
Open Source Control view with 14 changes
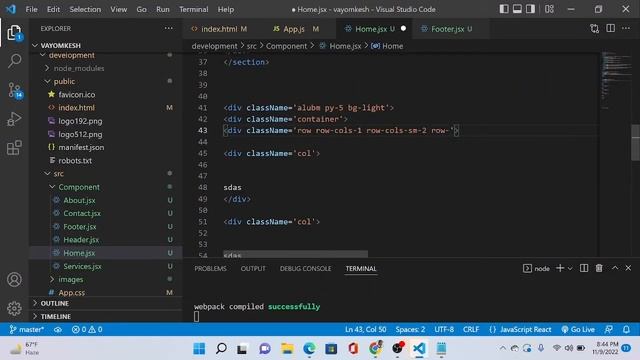point(15,90)
